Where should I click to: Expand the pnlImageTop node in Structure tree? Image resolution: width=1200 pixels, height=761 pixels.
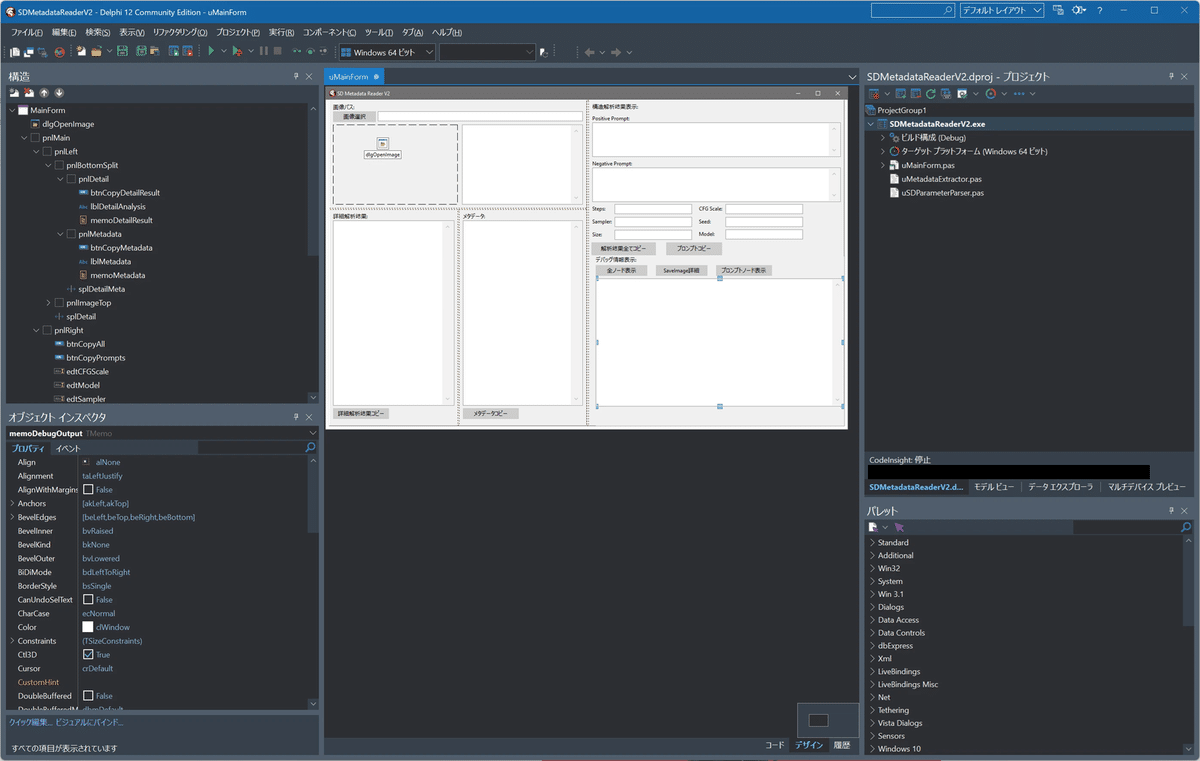[47, 302]
